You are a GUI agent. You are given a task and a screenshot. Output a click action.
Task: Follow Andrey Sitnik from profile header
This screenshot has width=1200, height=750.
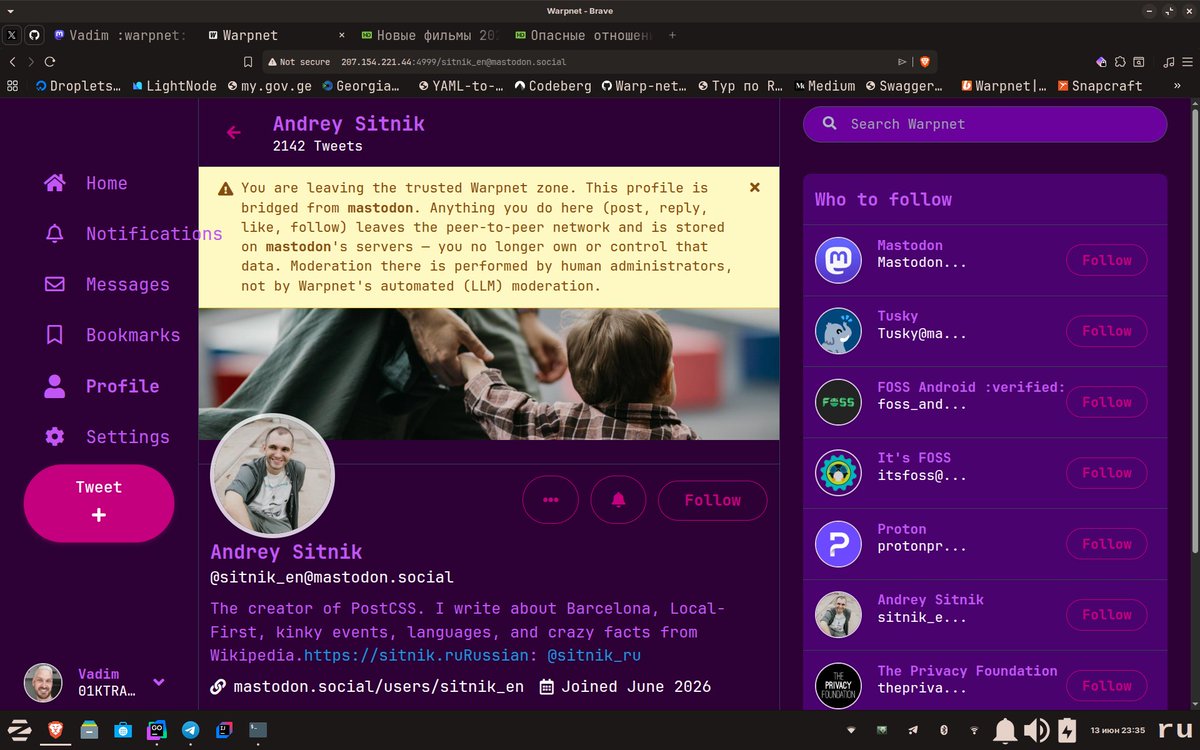(x=712, y=500)
